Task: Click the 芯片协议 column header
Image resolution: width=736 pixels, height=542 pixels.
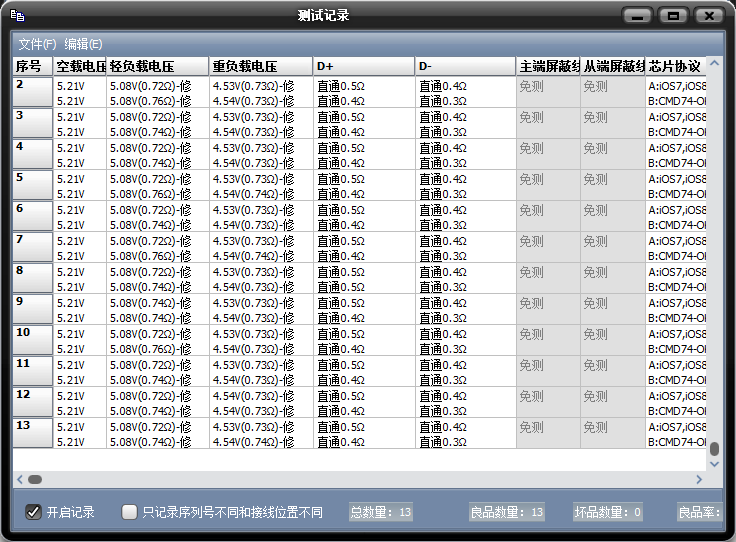Action: (x=675, y=66)
